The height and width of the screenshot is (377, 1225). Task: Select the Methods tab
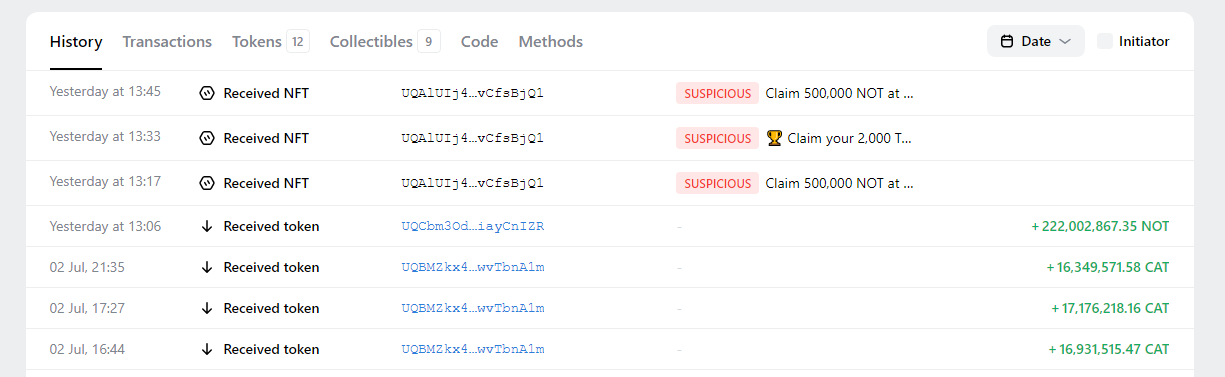(550, 41)
